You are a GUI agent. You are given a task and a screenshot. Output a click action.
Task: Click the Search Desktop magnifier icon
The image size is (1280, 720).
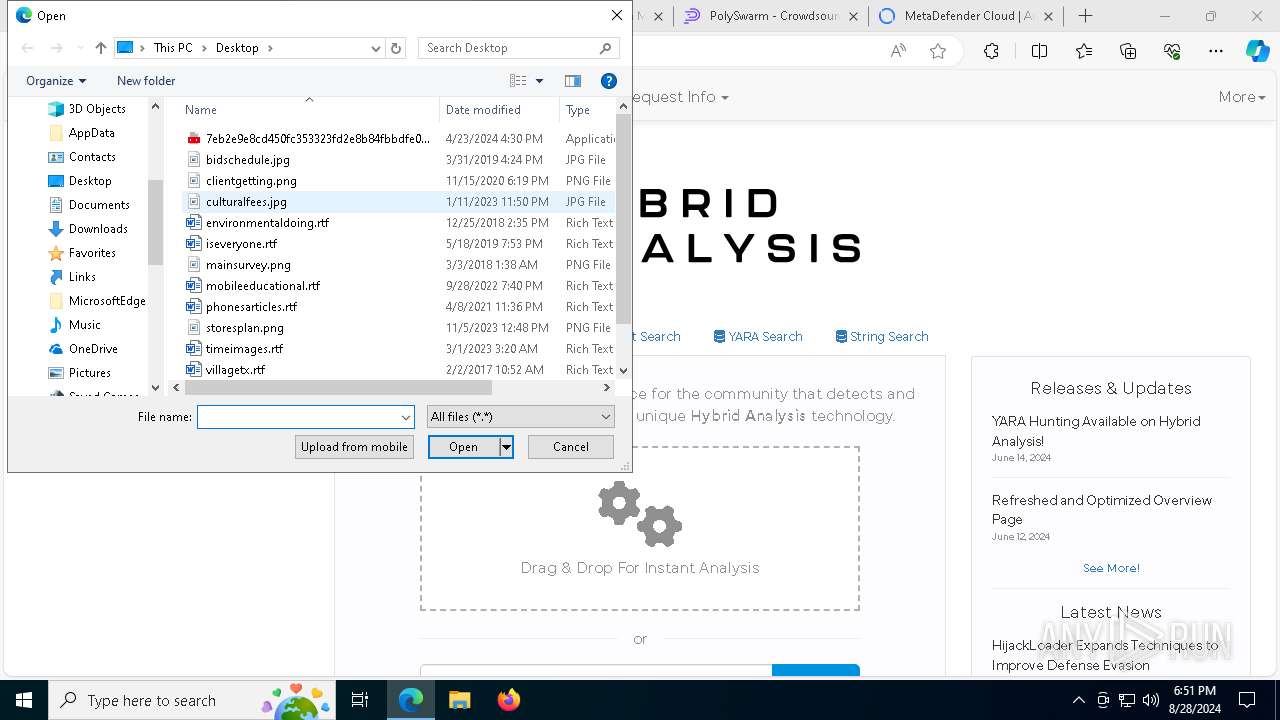[605, 48]
